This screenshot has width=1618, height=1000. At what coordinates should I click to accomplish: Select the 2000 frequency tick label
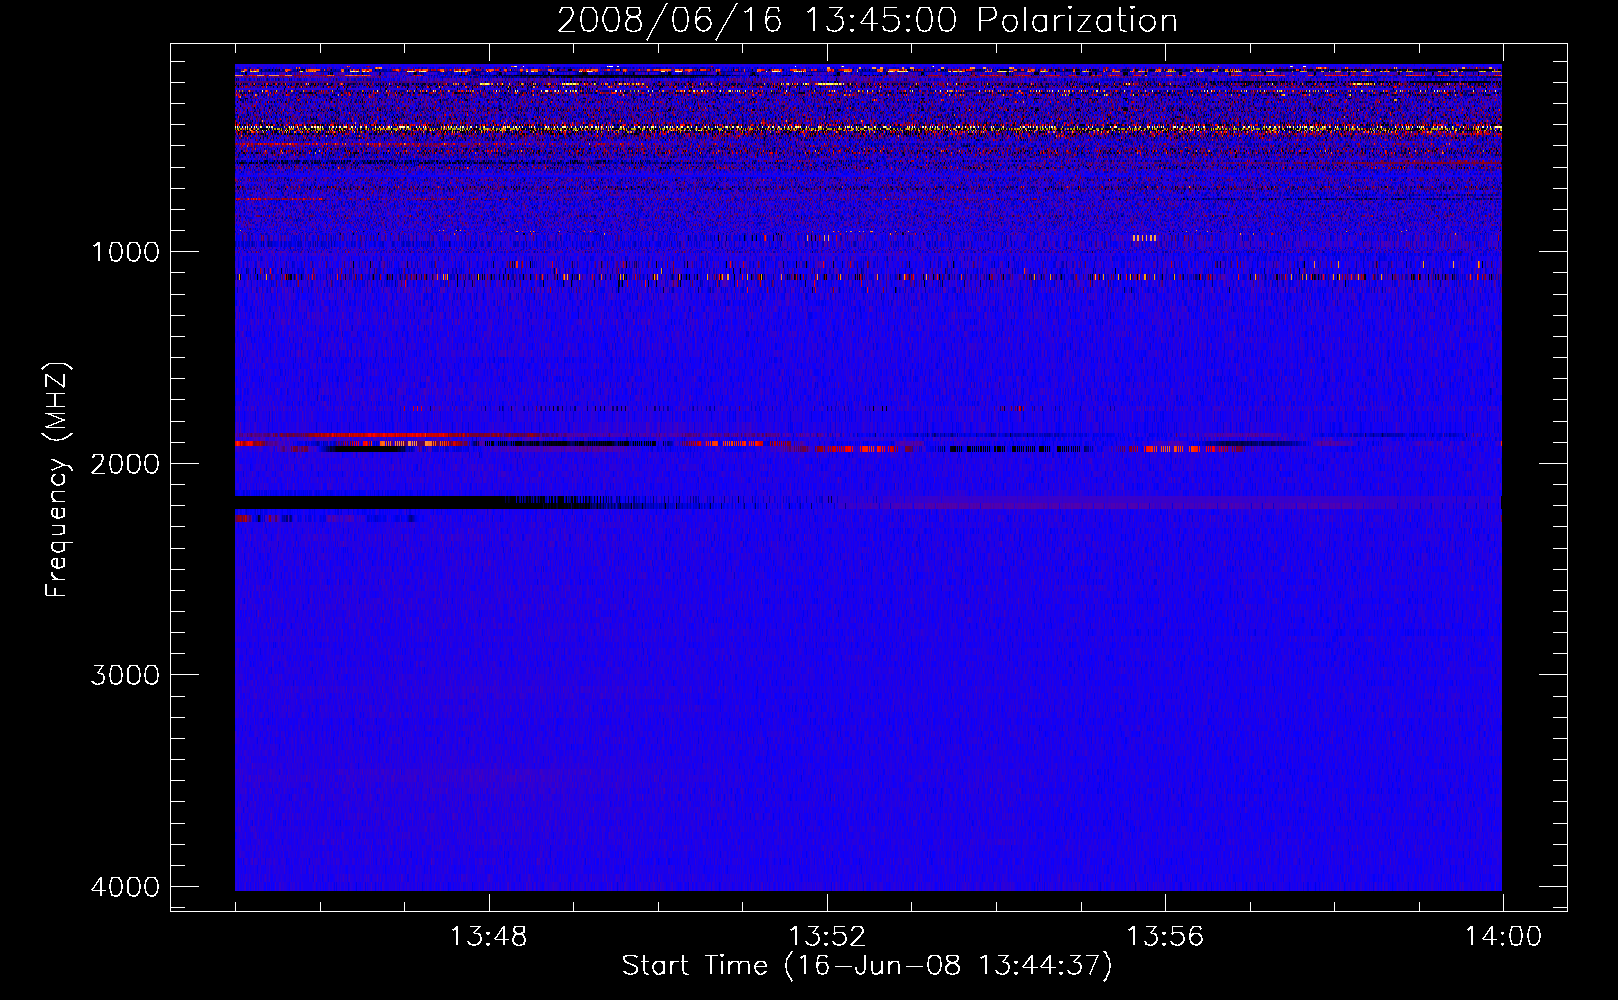click(125, 463)
